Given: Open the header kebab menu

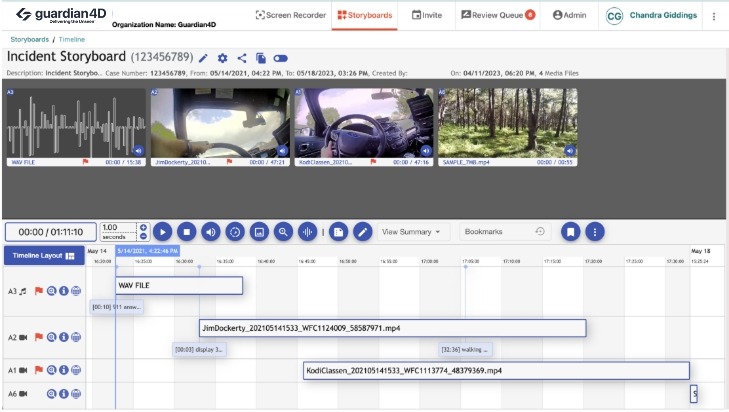Looking at the screenshot, I should [x=714, y=16].
